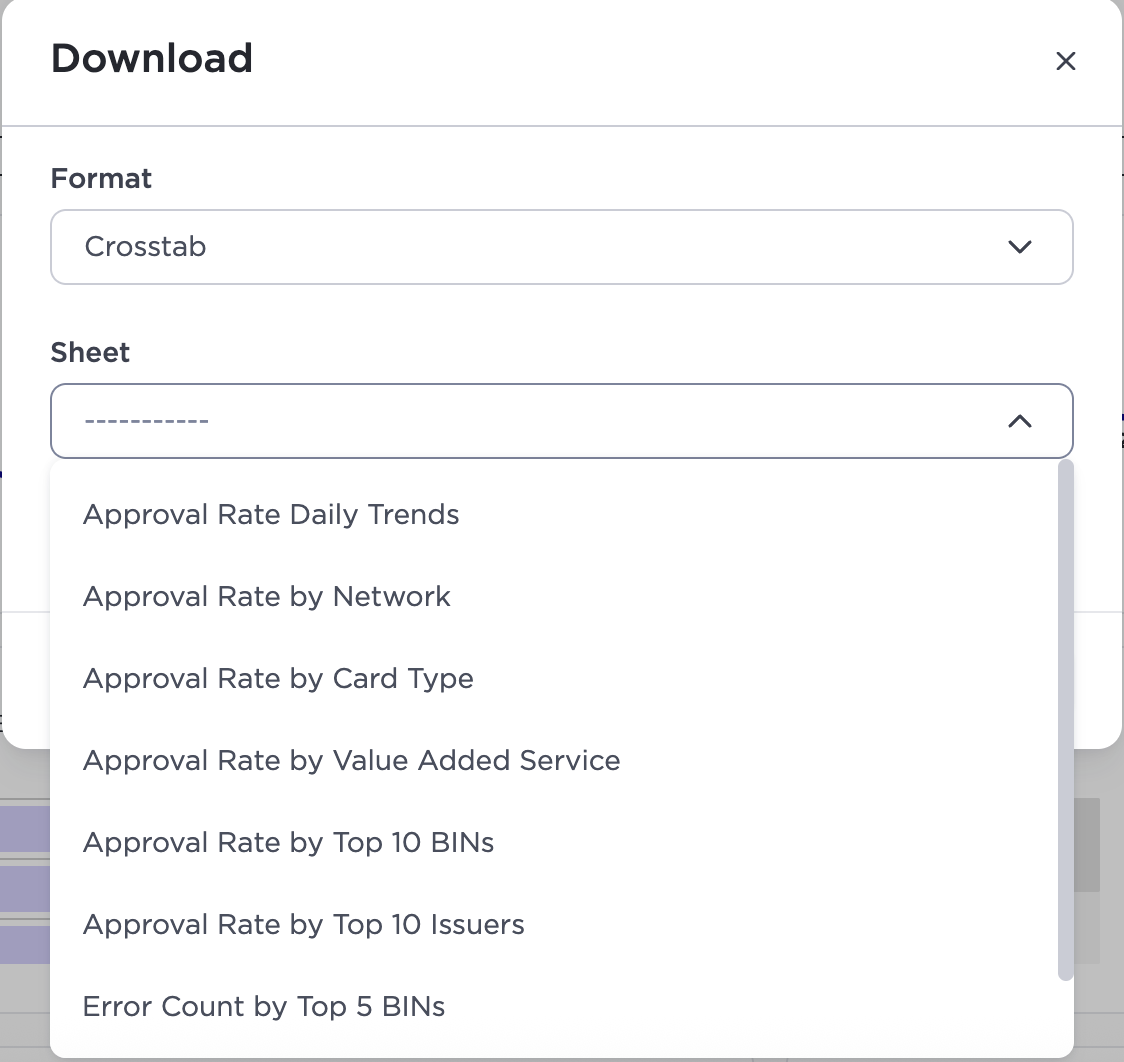This screenshot has width=1124, height=1062.
Task: Click the Download dialog title
Action: pos(152,59)
